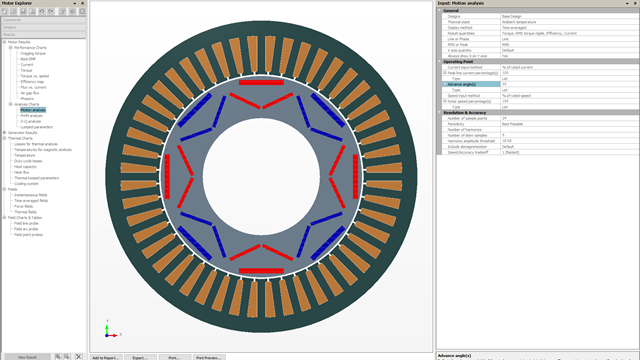The height and width of the screenshot is (360, 640).
Task: Edit the Result quantities value field
Action: tap(570, 33)
